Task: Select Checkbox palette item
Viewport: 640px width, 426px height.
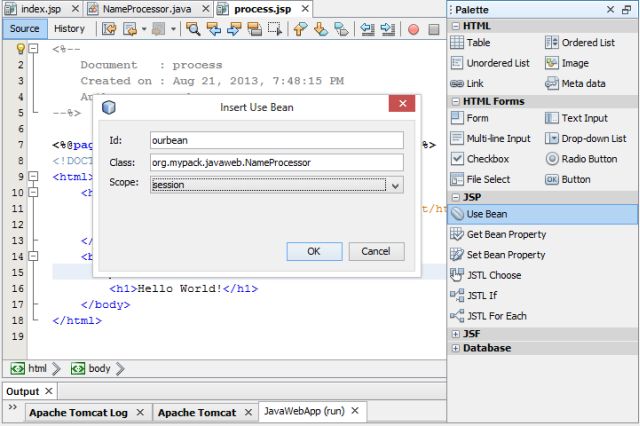Action: tap(480, 159)
